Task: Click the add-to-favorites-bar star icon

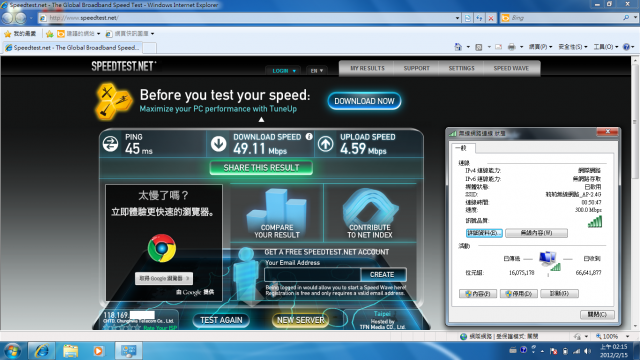Action: [x=50, y=33]
